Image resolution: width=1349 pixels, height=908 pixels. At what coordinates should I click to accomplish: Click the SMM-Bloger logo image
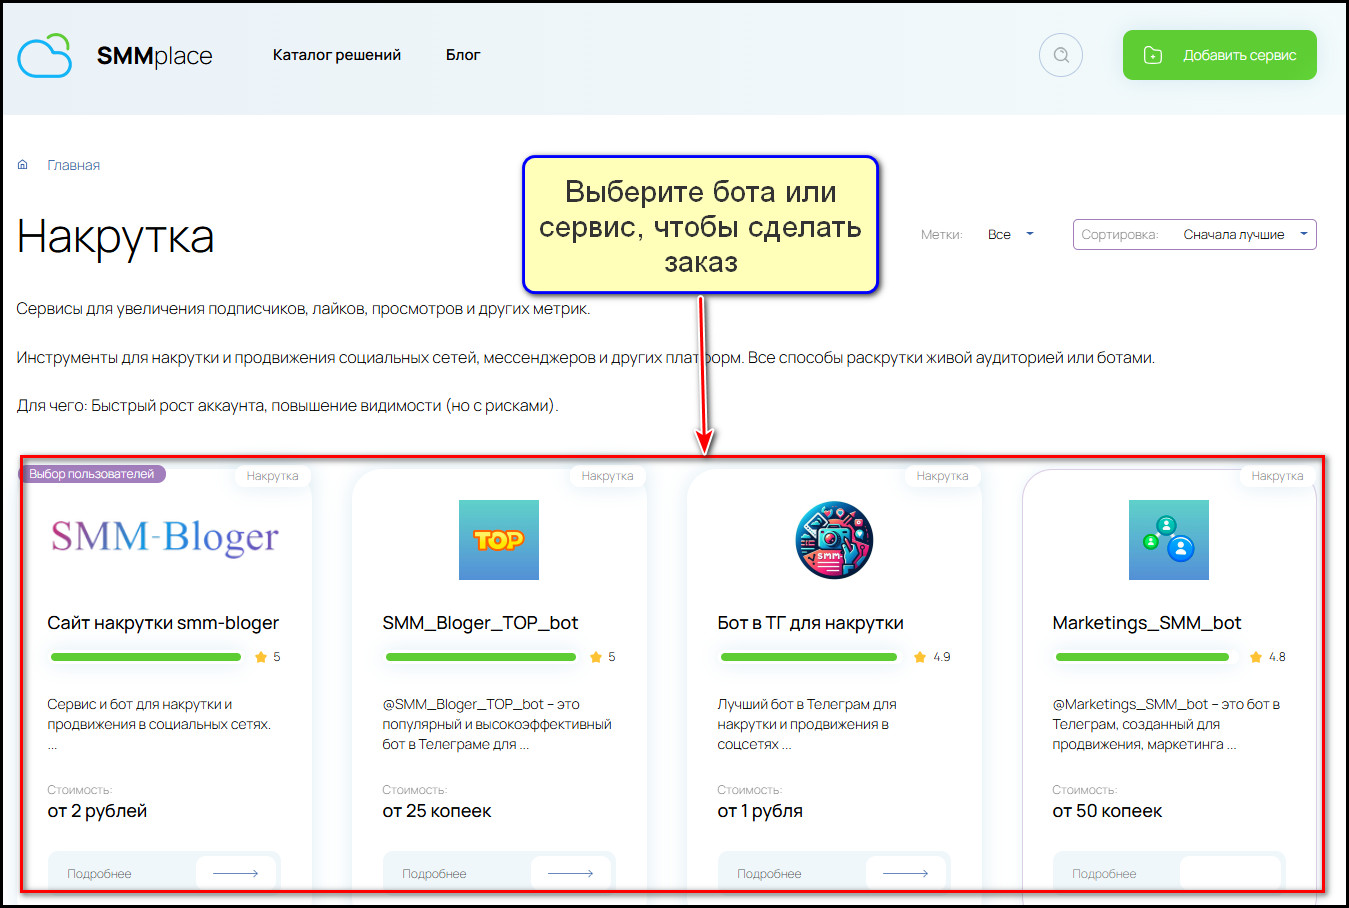click(165, 538)
